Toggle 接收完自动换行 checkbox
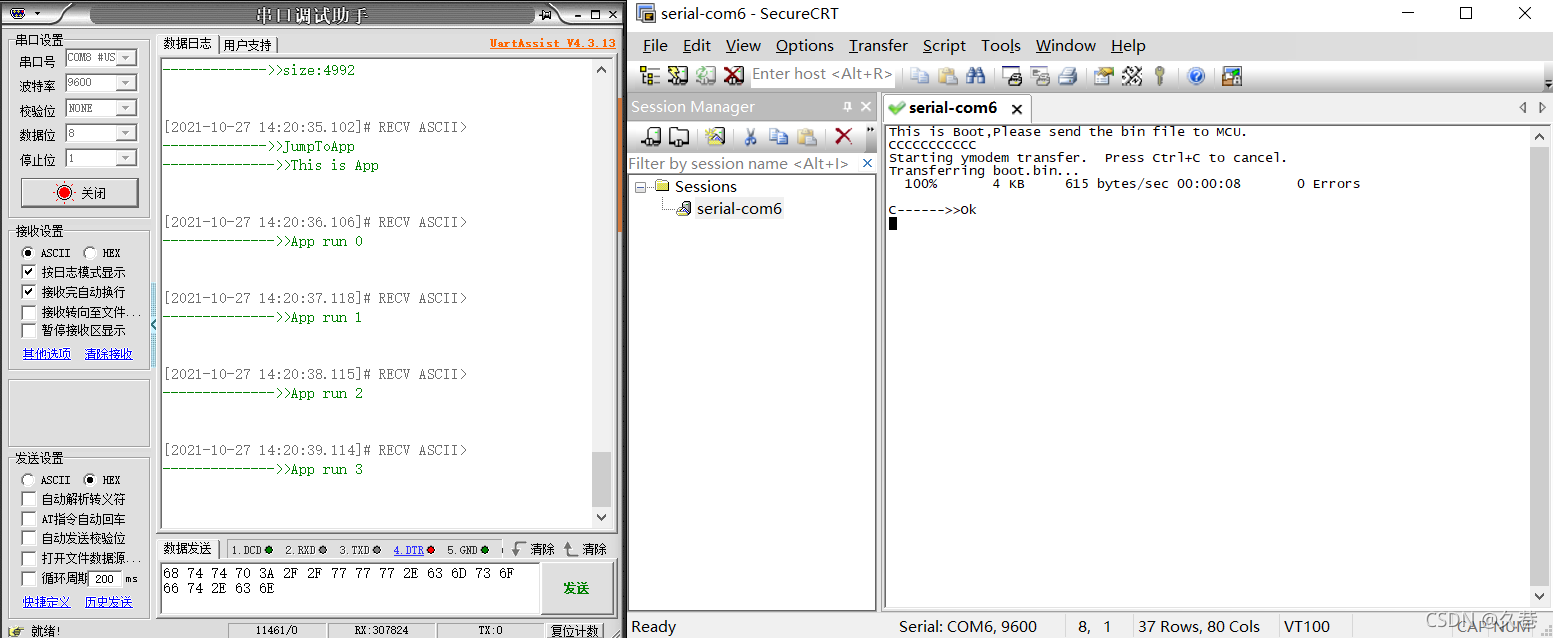Image resolution: width=1553 pixels, height=638 pixels. 28,292
